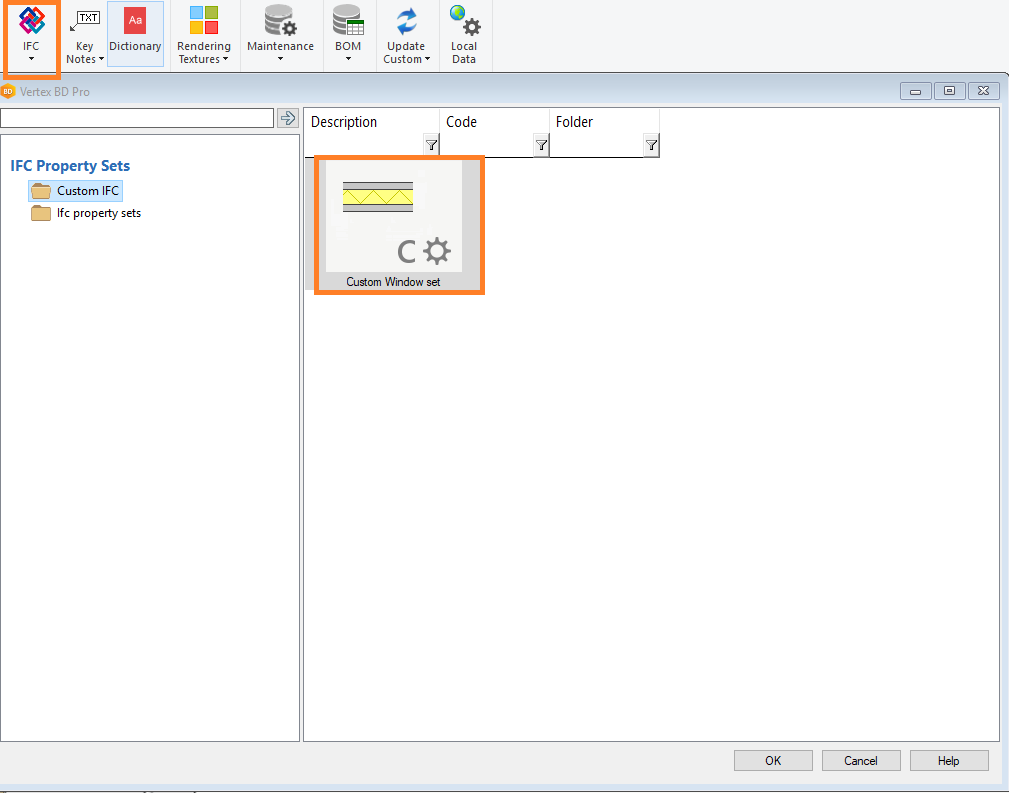Image resolution: width=1009 pixels, height=793 pixels.
Task: Click the Help button
Action: pos(948,761)
